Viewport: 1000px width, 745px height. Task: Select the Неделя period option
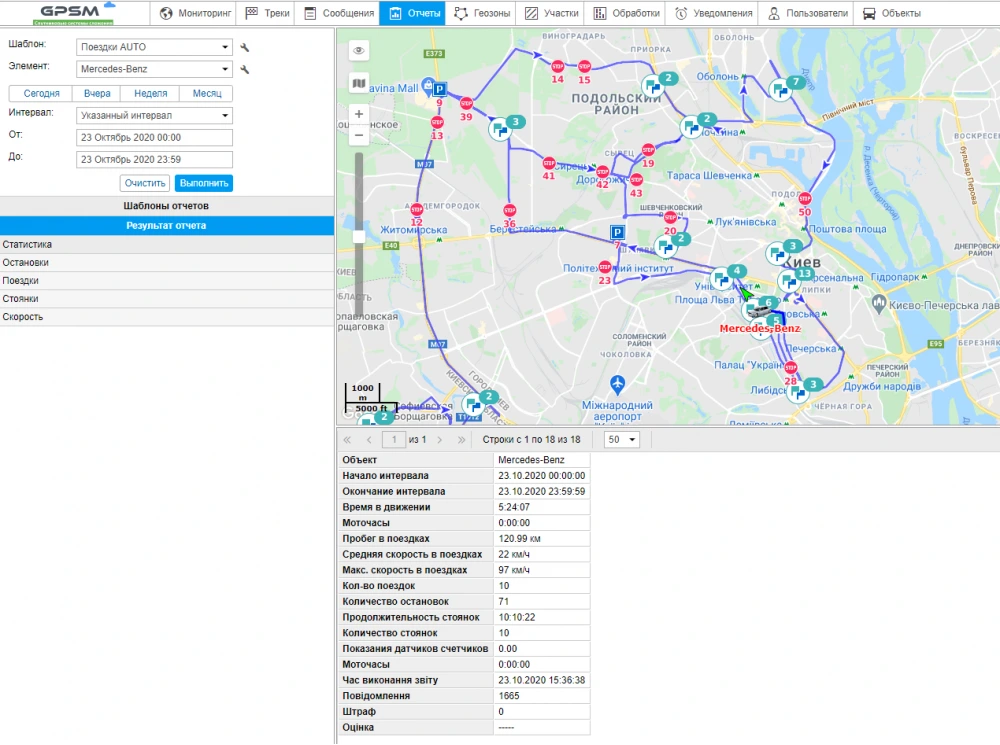point(150,93)
